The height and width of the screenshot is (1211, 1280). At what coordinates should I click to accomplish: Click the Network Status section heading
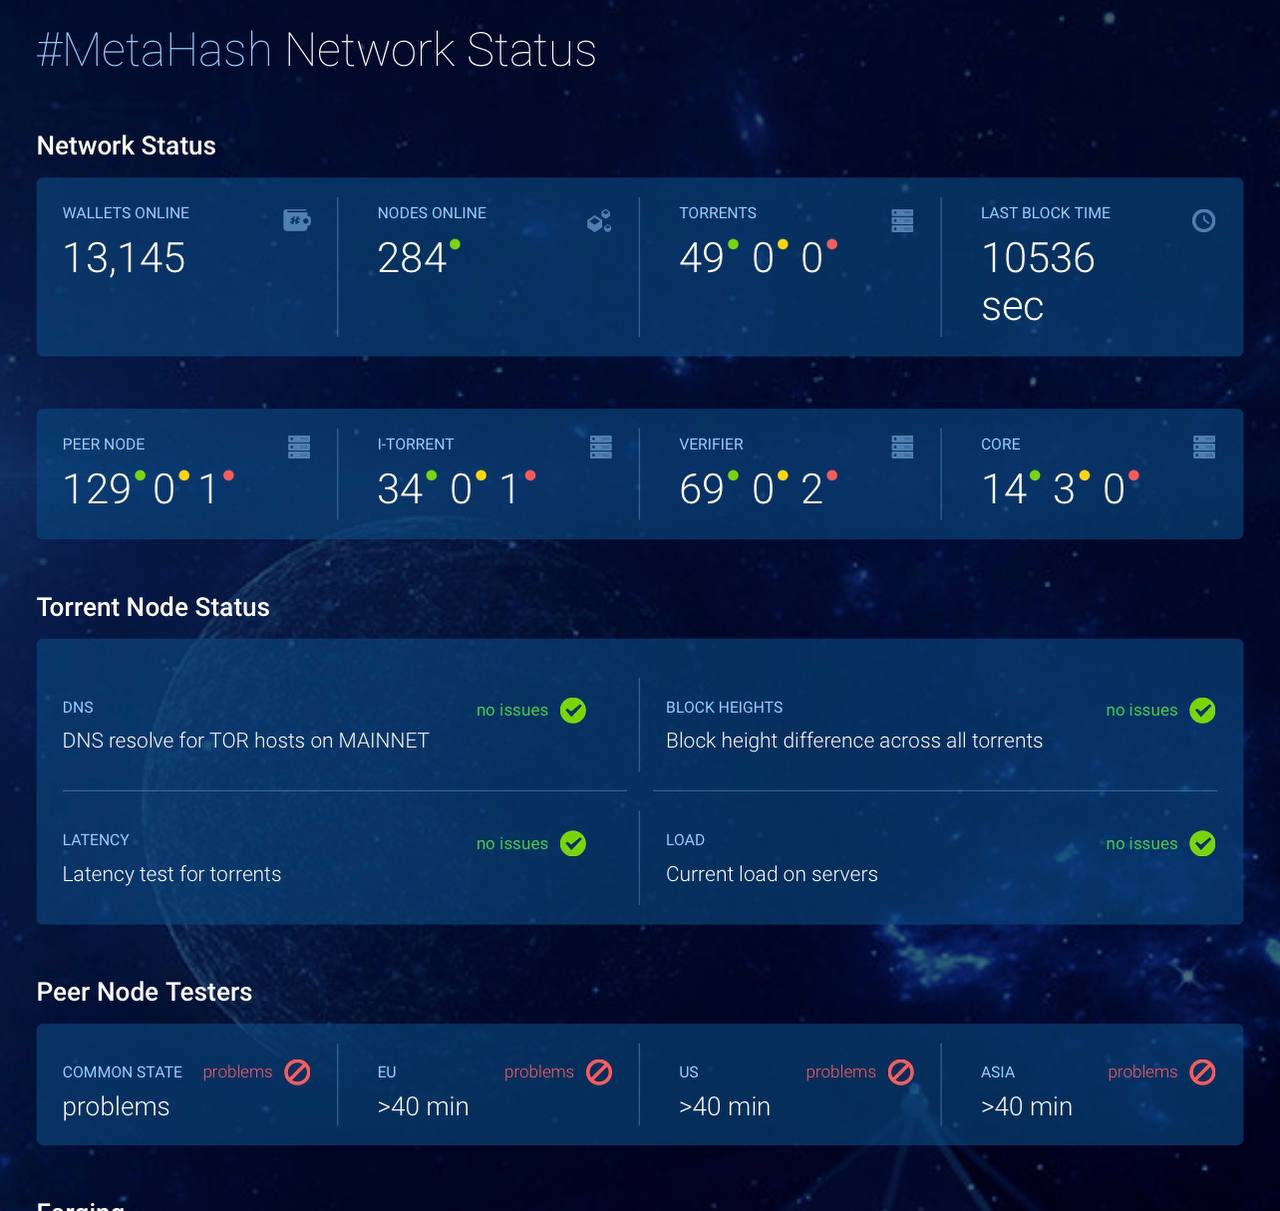click(x=126, y=146)
